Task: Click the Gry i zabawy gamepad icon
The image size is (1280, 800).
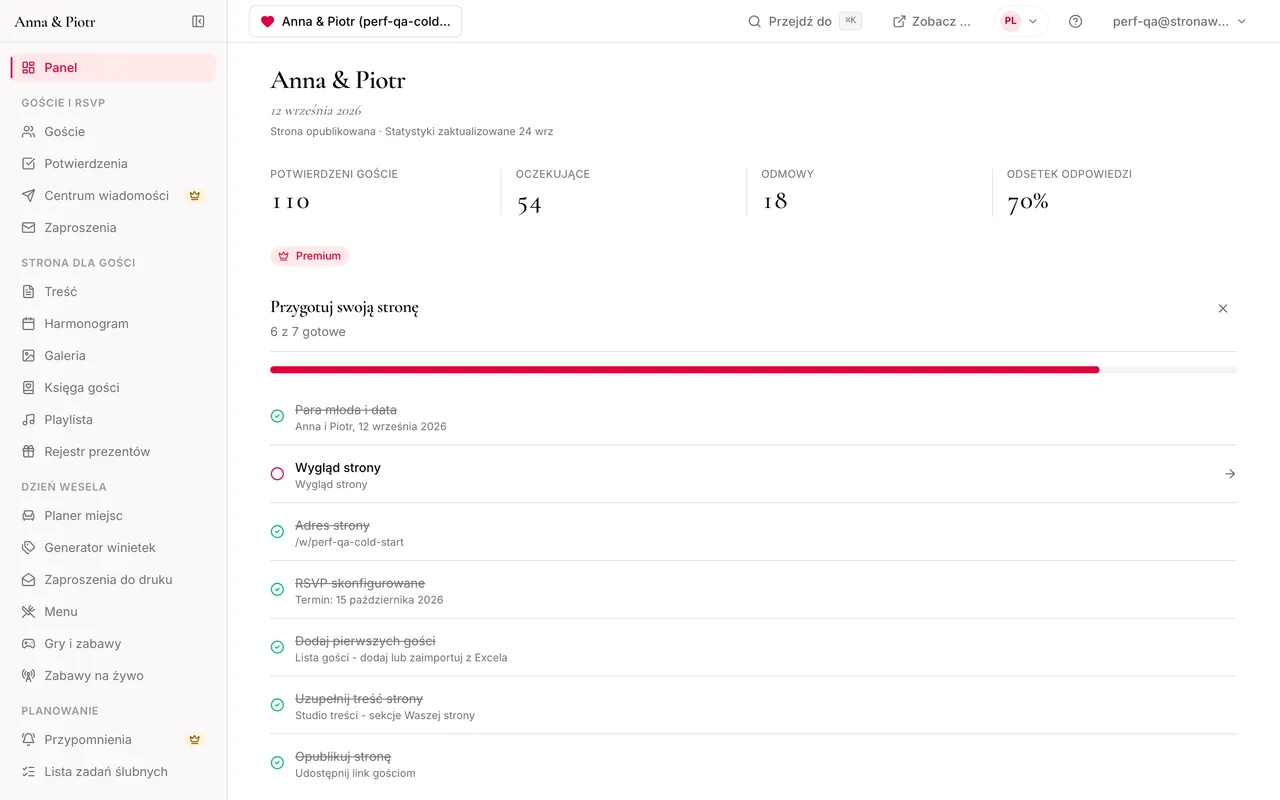Action: [x=28, y=643]
